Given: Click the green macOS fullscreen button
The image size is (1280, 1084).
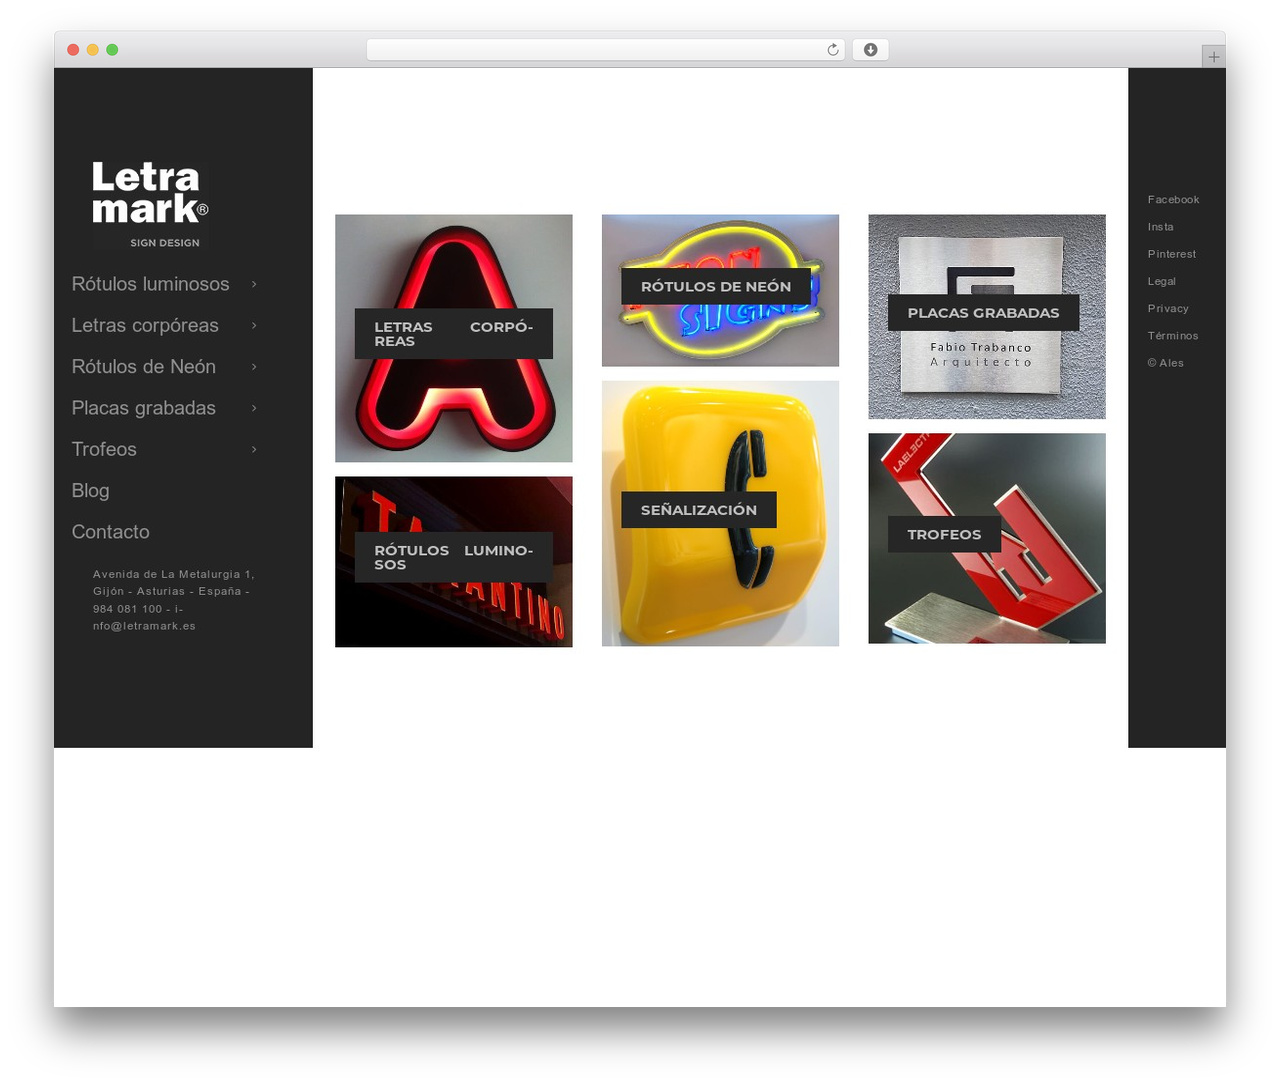Looking at the screenshot, I should [112, 50].
